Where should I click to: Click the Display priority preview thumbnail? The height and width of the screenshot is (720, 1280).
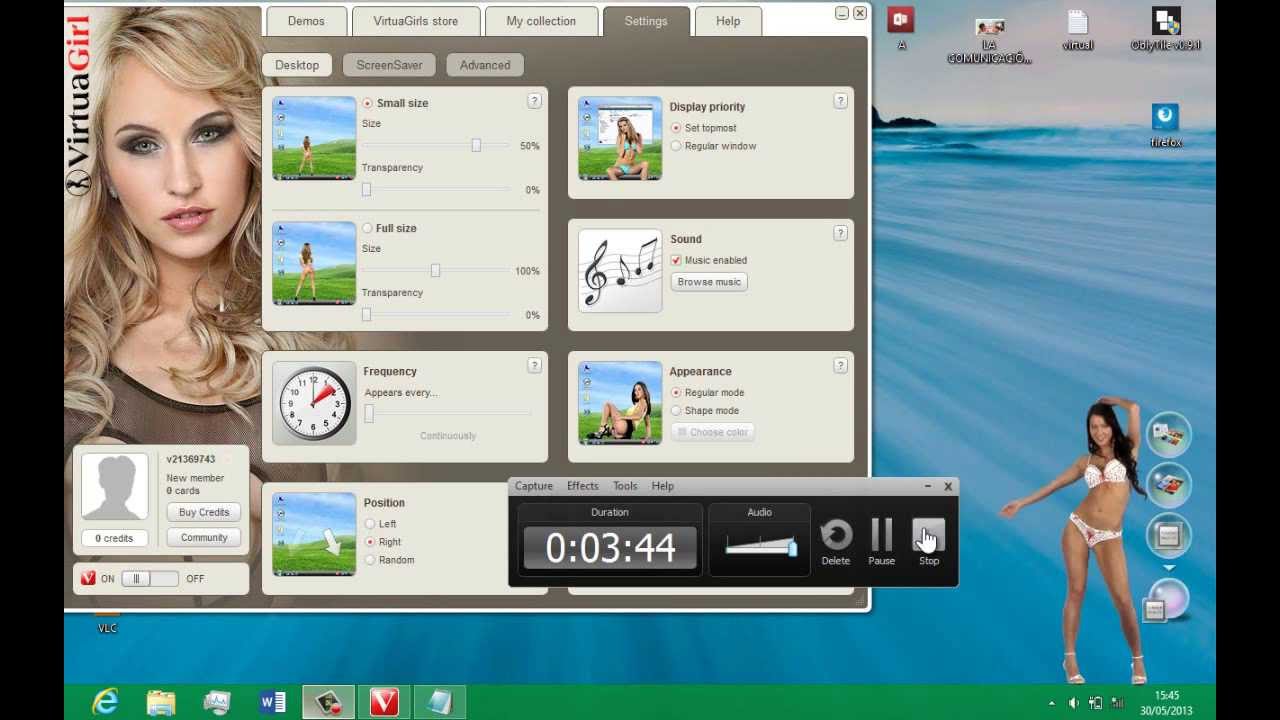620,138
